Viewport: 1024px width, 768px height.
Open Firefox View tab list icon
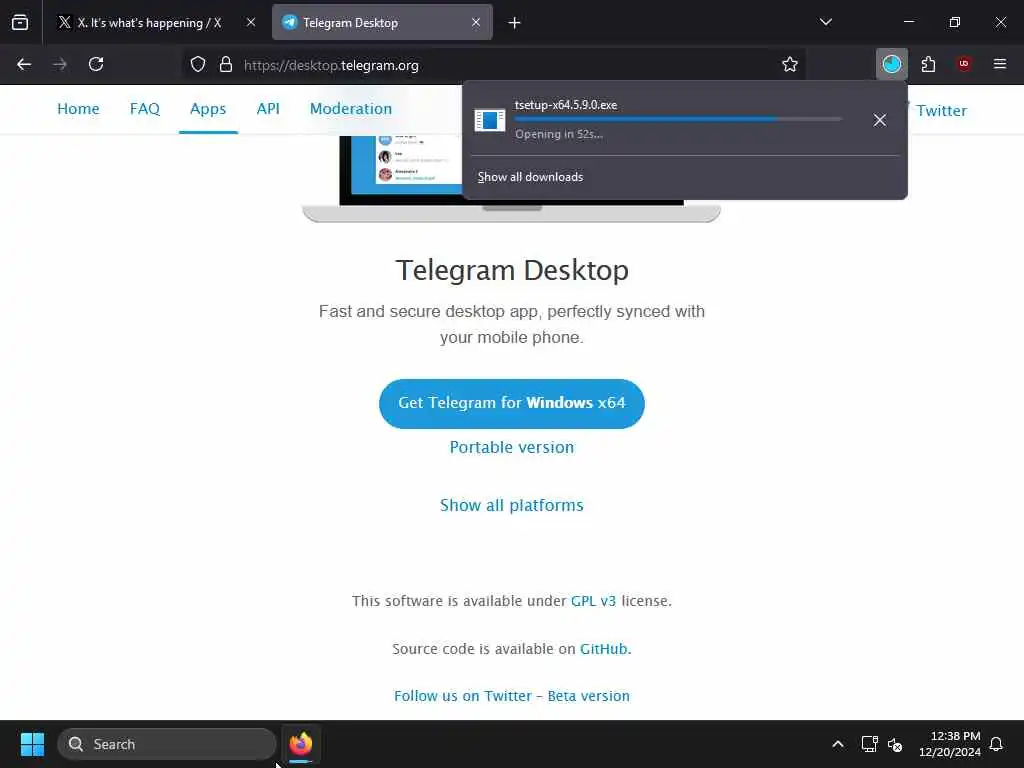tap(20, 22)
